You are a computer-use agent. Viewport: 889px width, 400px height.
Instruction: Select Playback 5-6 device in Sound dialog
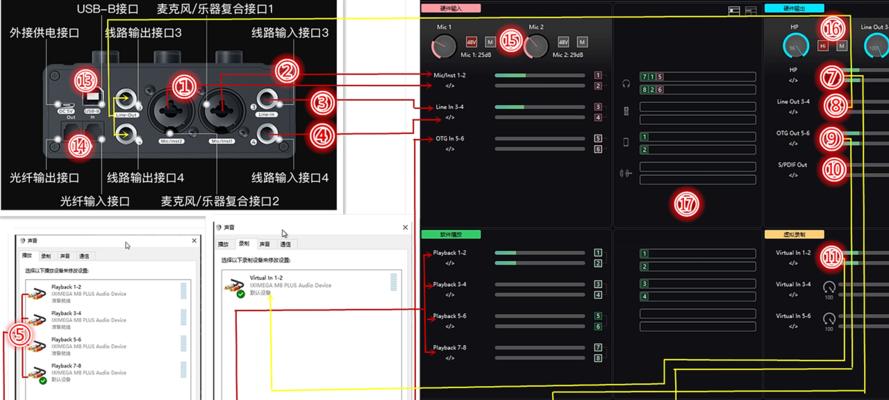coord(108,346)
